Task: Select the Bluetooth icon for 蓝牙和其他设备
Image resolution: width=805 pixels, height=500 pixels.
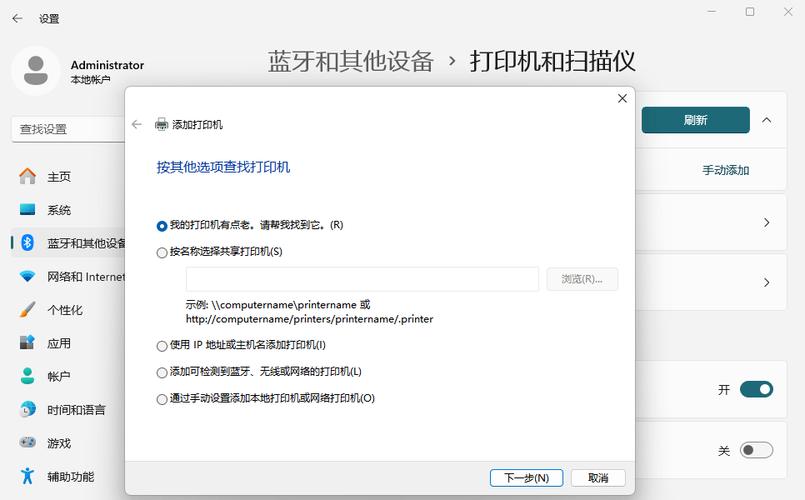Action: 28,243
